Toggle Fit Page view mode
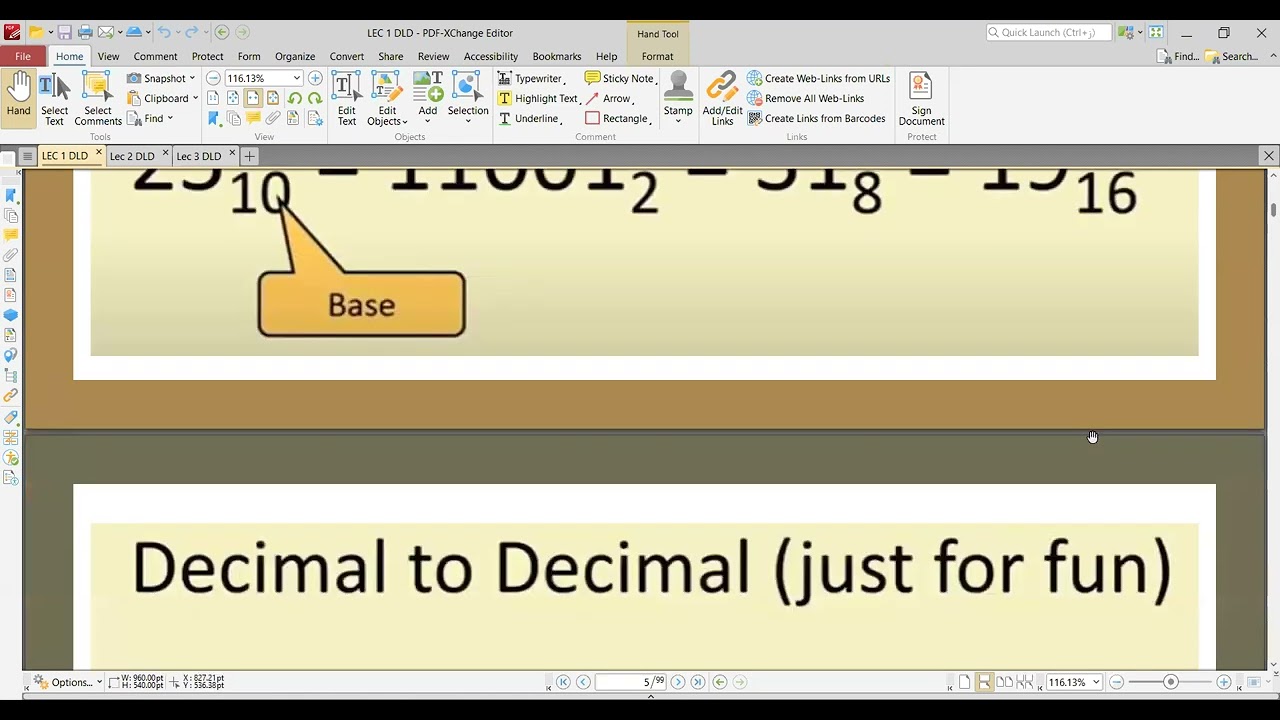Screen dimensions: 1280x720 pos(233,98)
